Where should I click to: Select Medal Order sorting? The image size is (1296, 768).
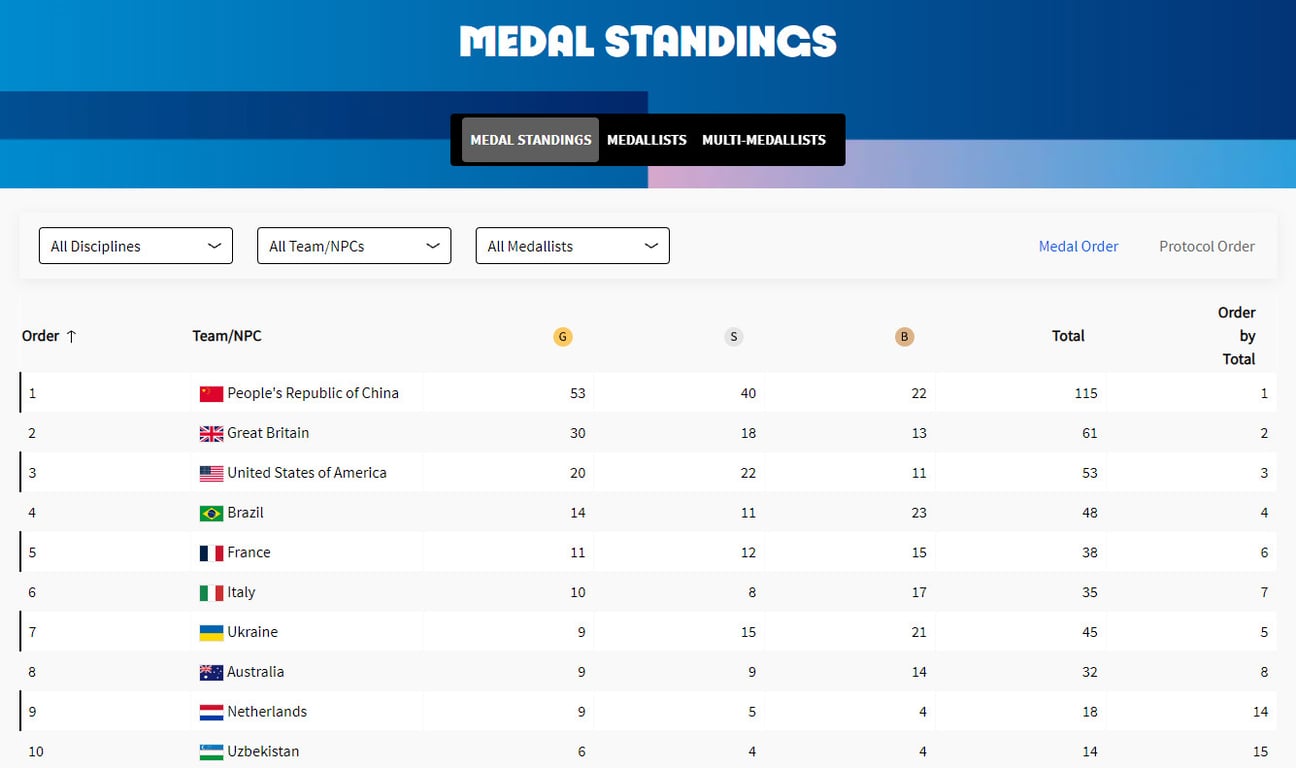(x=1078, y=246)
